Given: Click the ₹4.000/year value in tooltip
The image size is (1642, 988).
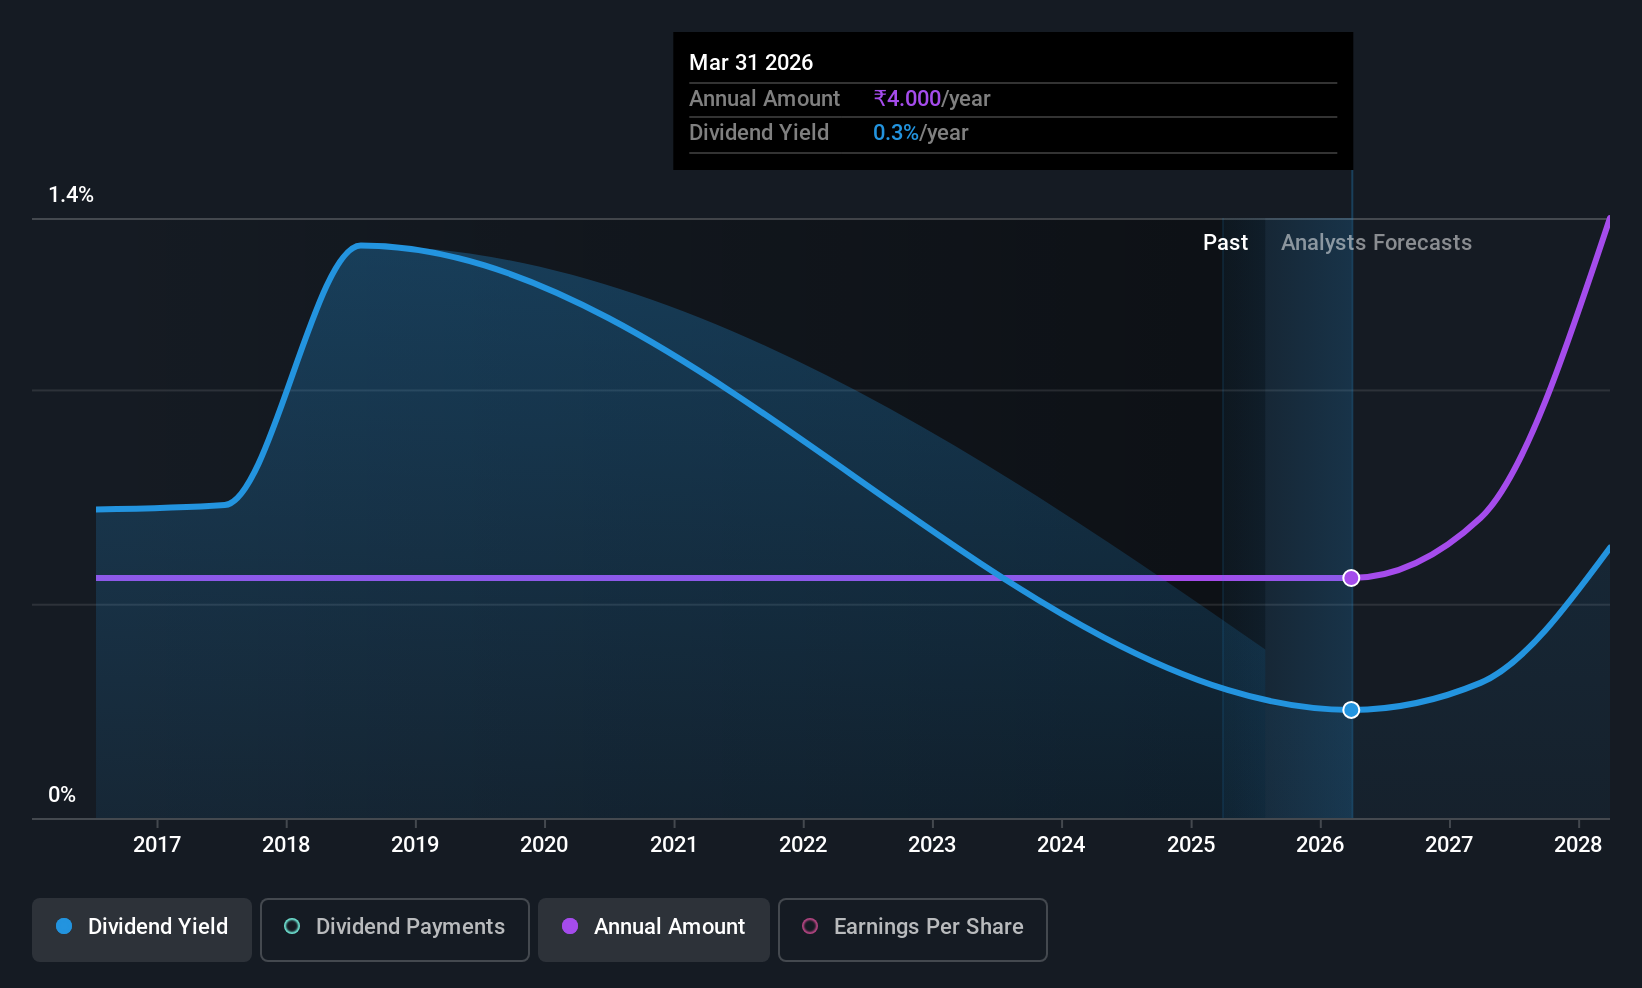Looking at the screenshot, I should pos(932,99).
